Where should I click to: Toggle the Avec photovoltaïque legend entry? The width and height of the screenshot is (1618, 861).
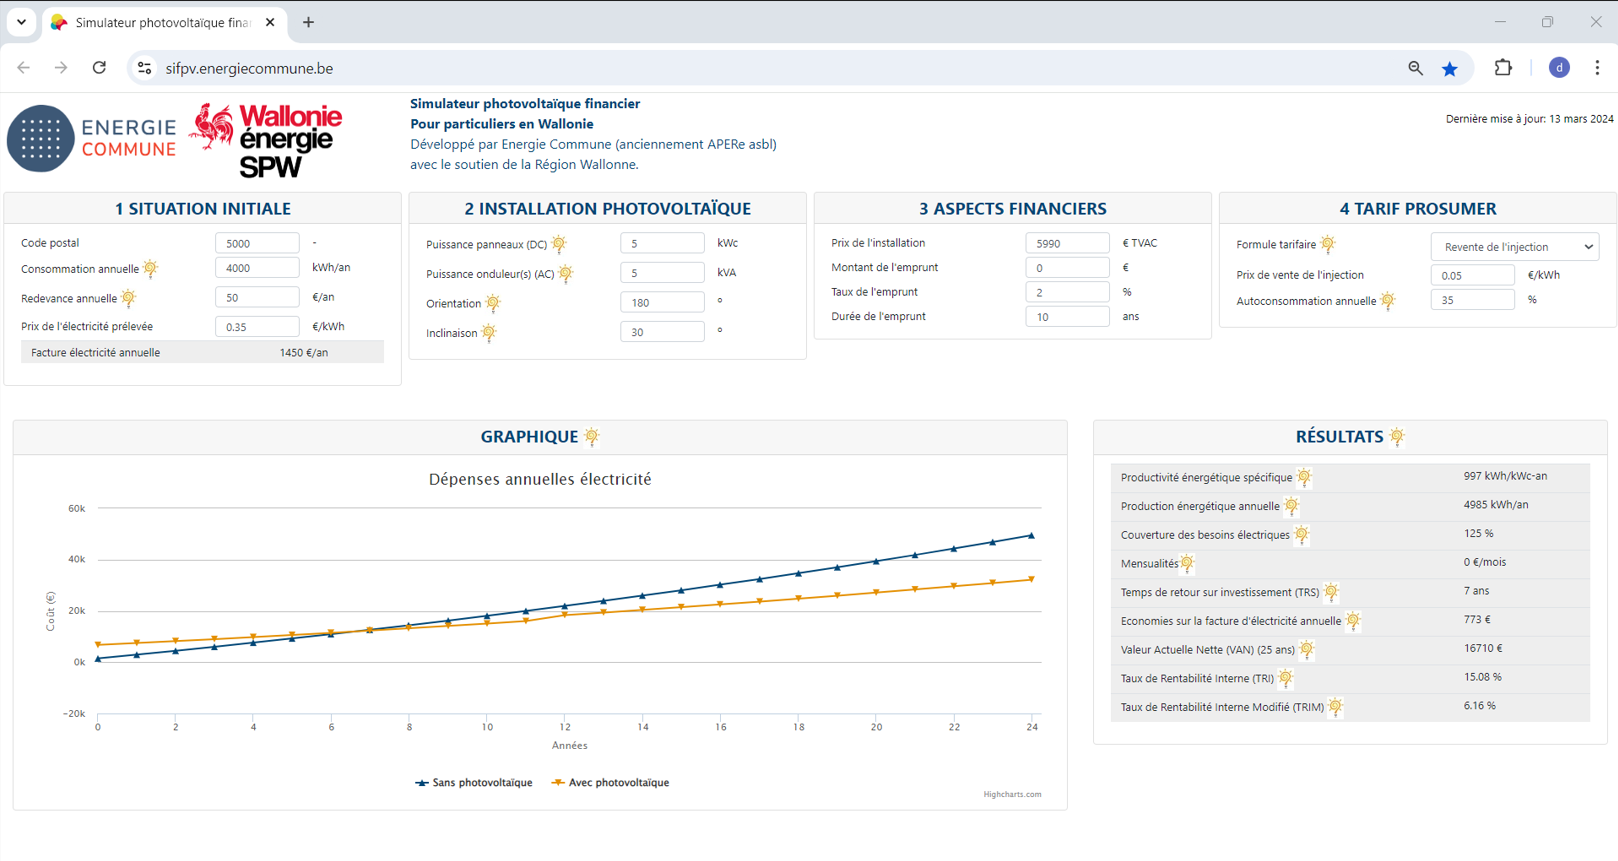point(610,783)
